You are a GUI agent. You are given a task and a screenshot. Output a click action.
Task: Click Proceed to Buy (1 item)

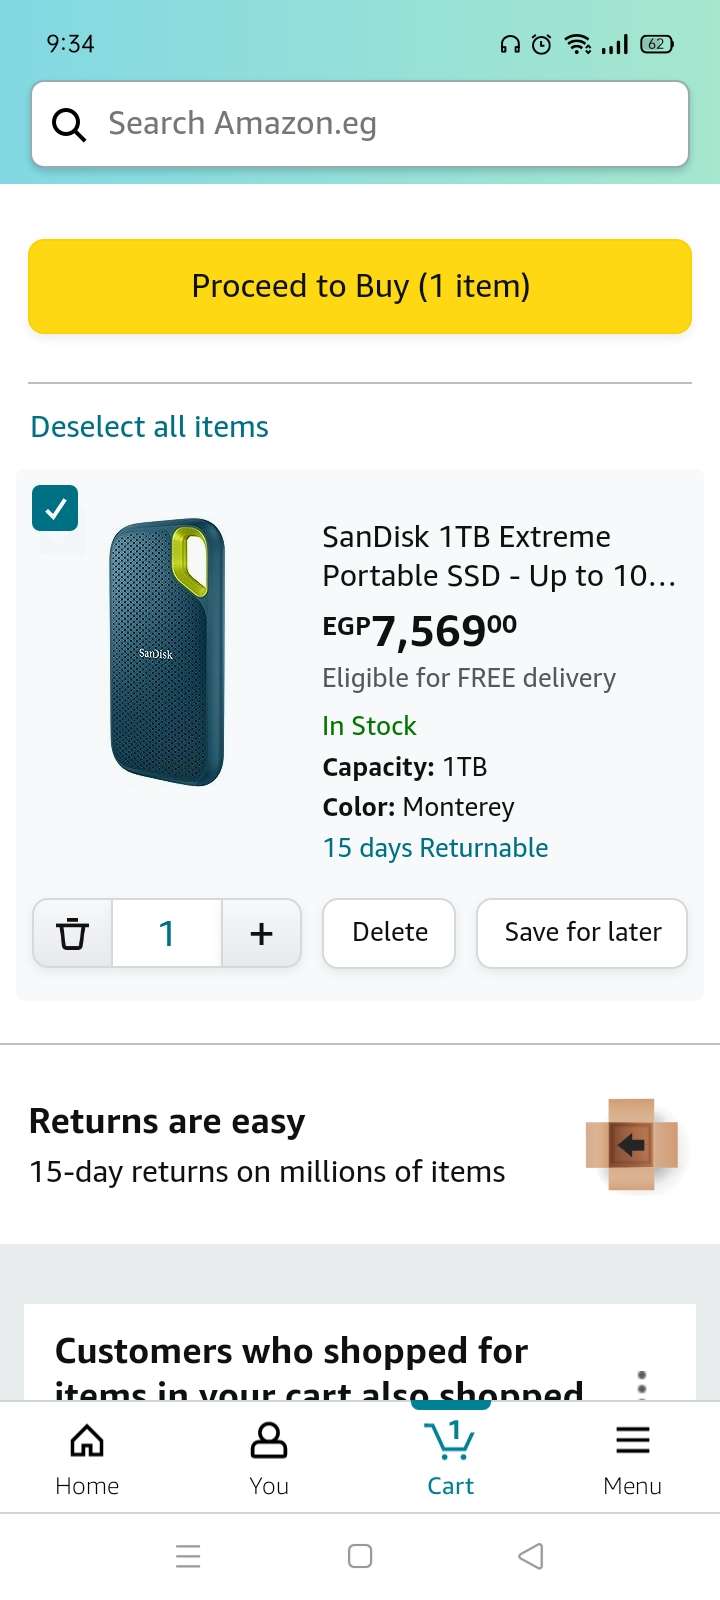(360, 286)
